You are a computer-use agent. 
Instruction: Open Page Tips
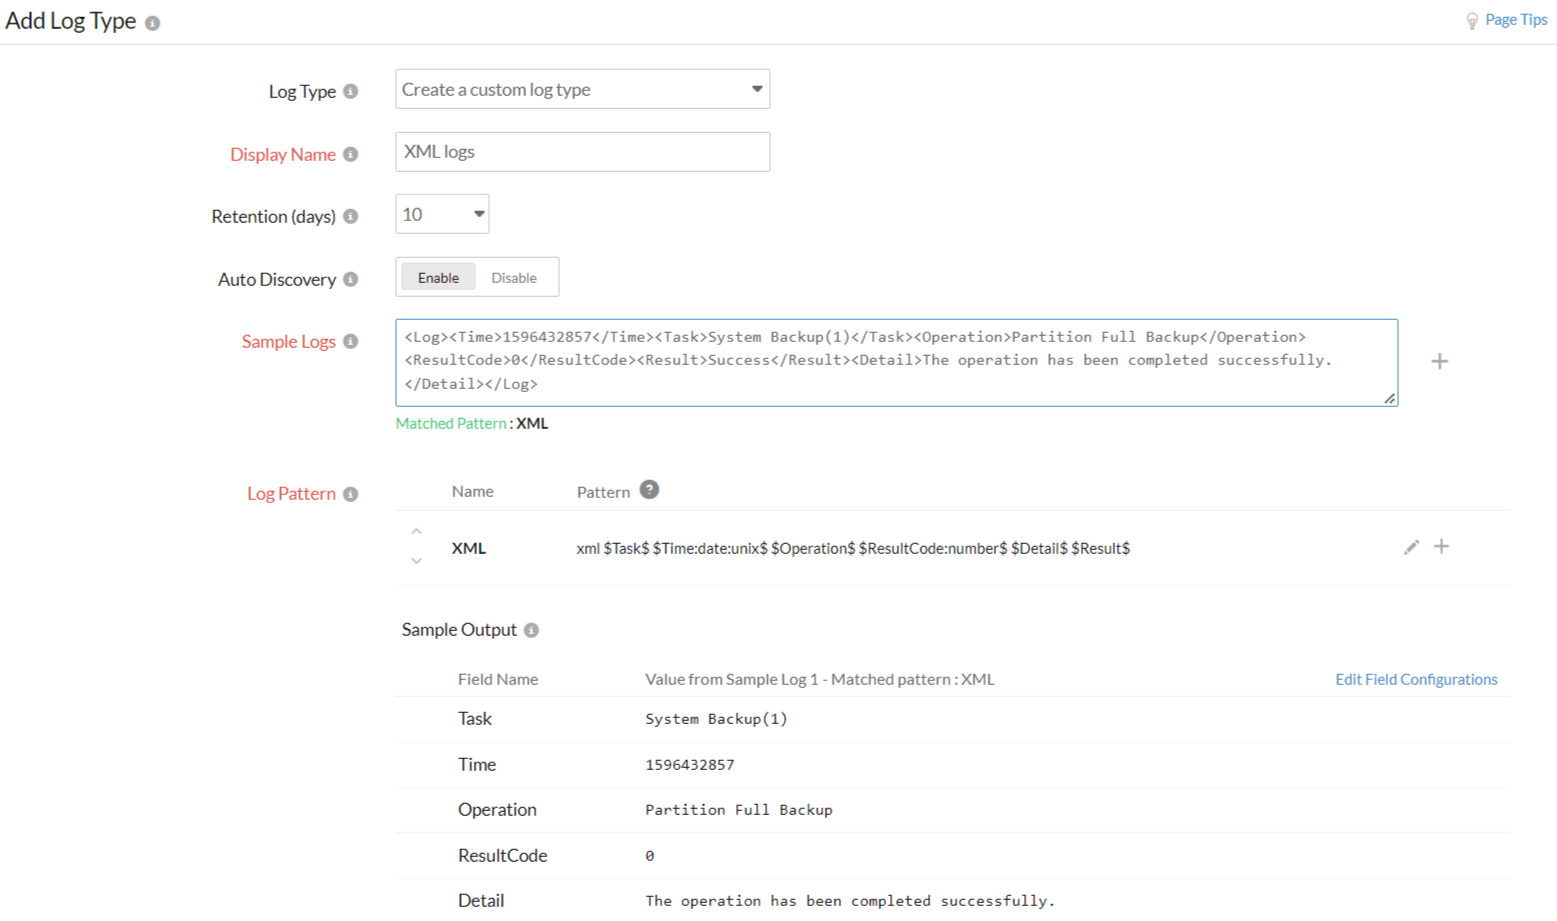coord(1515,20)
